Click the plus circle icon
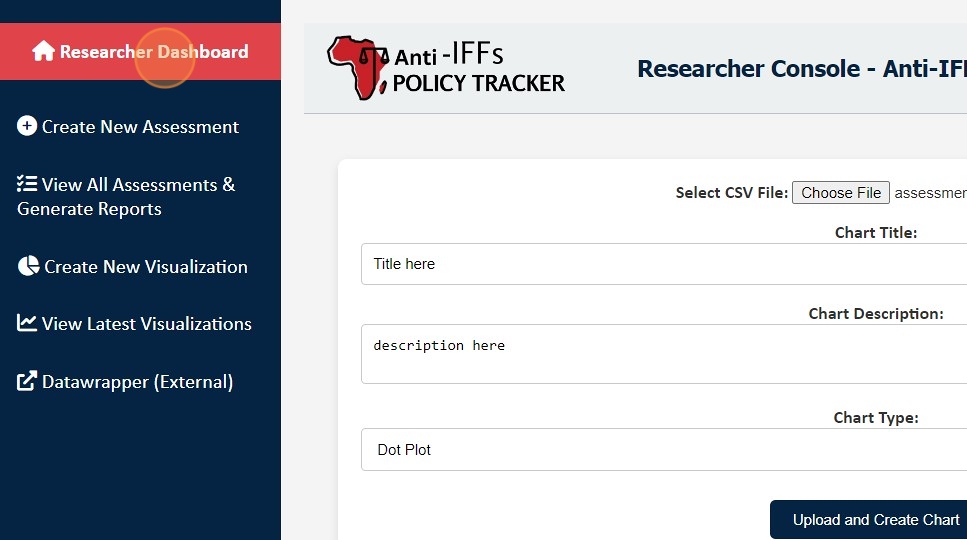967x540 pixels. pos(27,127)
